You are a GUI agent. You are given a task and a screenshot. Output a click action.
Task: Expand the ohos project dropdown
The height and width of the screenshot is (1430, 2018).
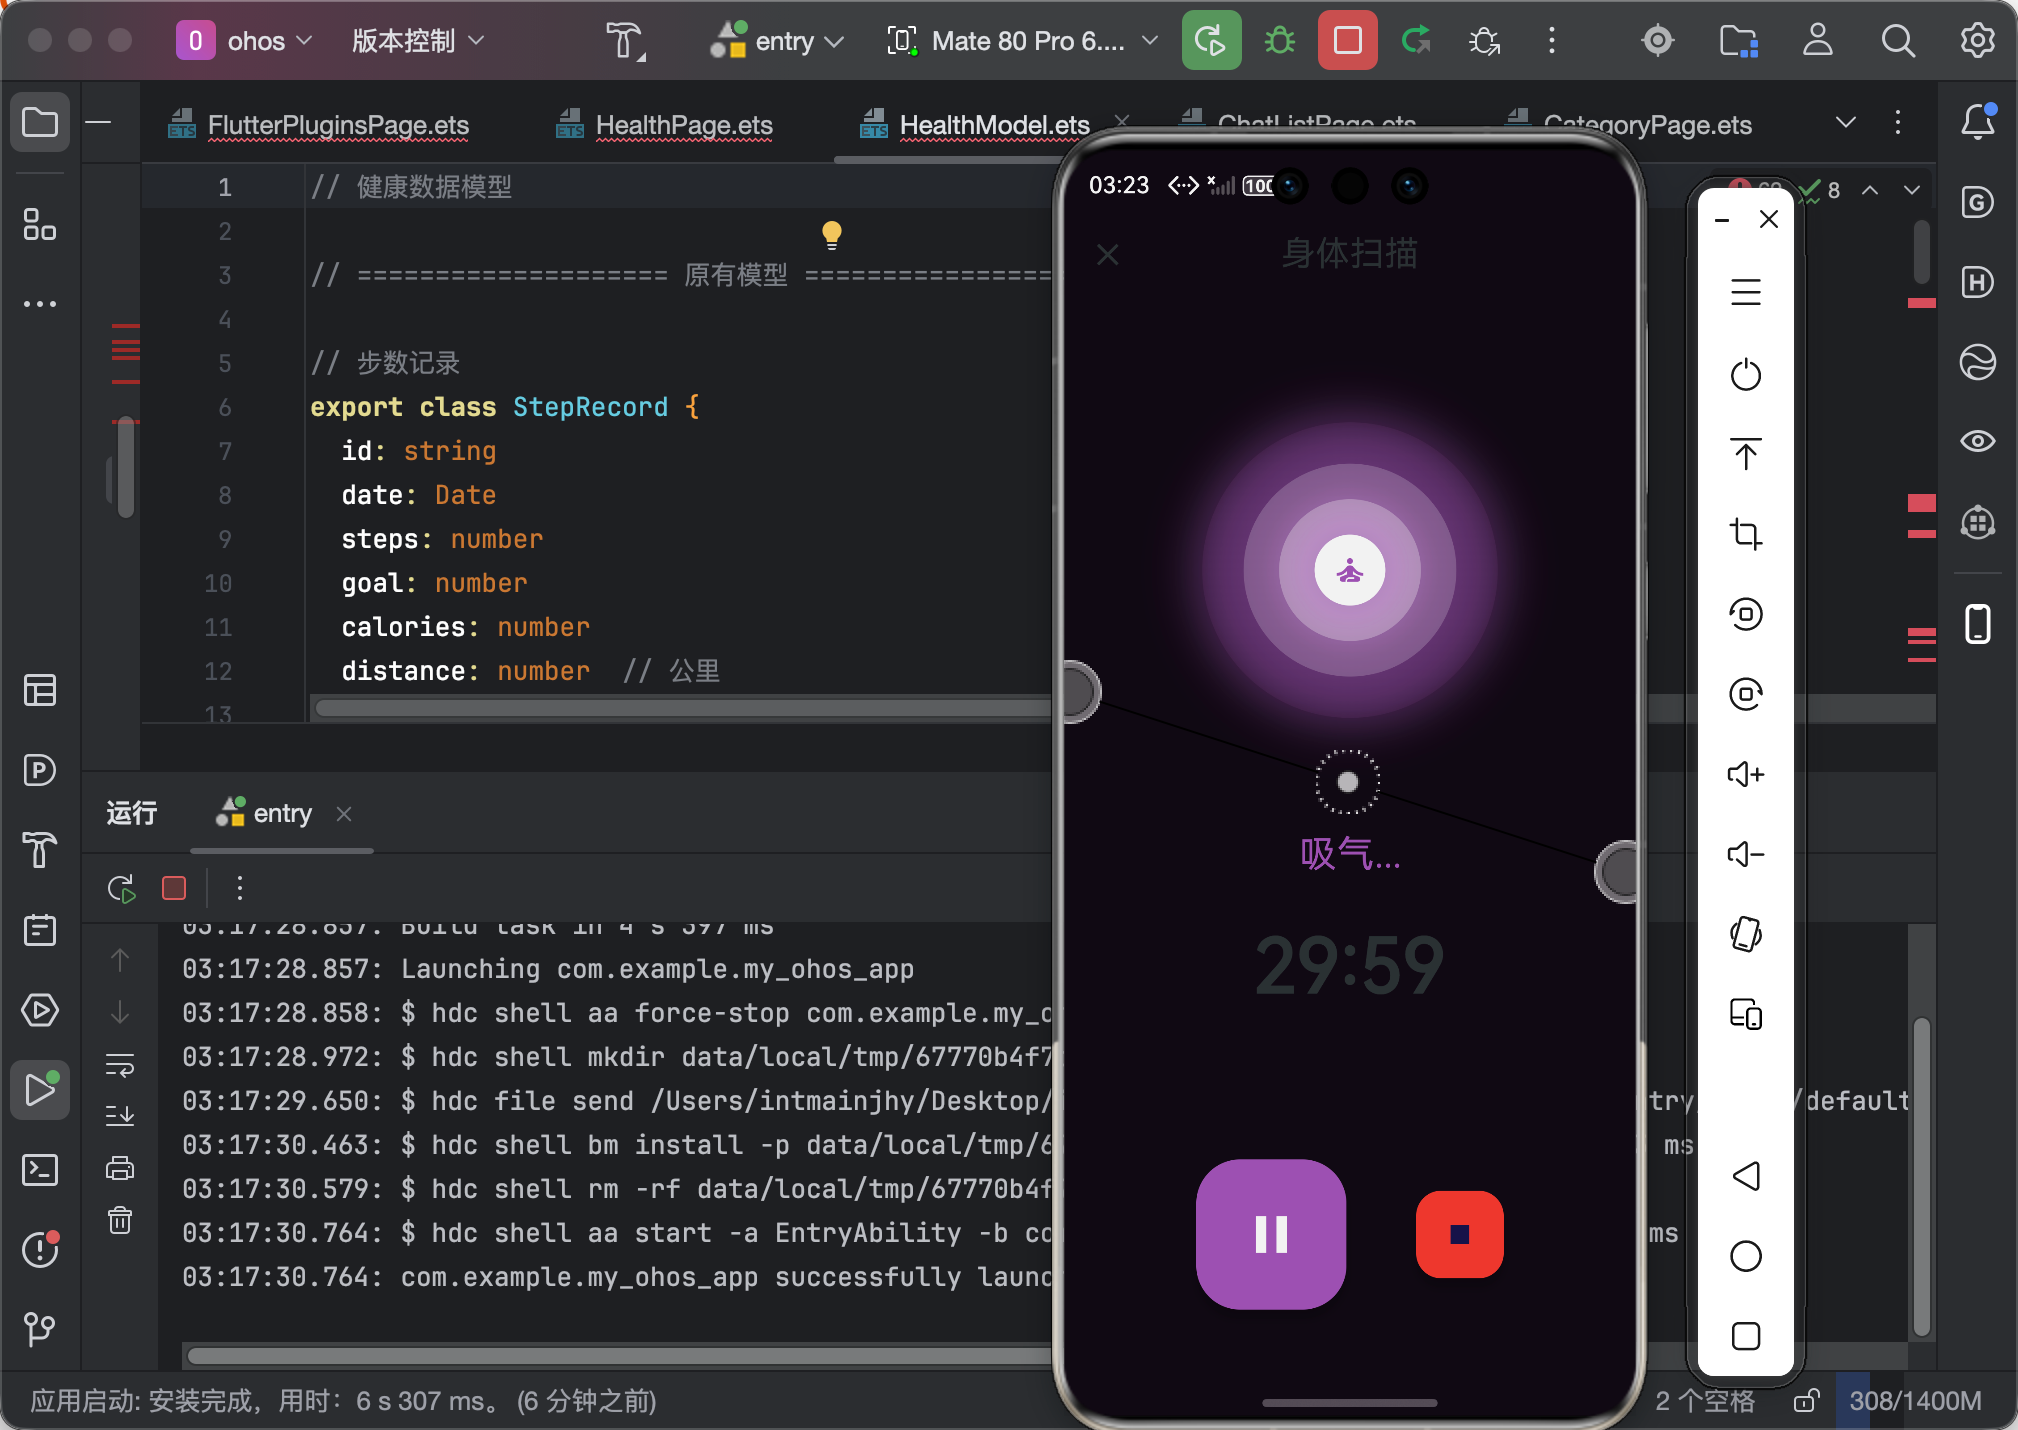tap(245, 41)
